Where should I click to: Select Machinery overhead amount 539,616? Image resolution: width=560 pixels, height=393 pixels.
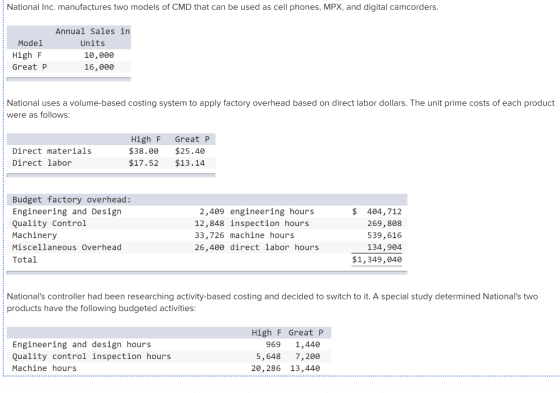384,235
